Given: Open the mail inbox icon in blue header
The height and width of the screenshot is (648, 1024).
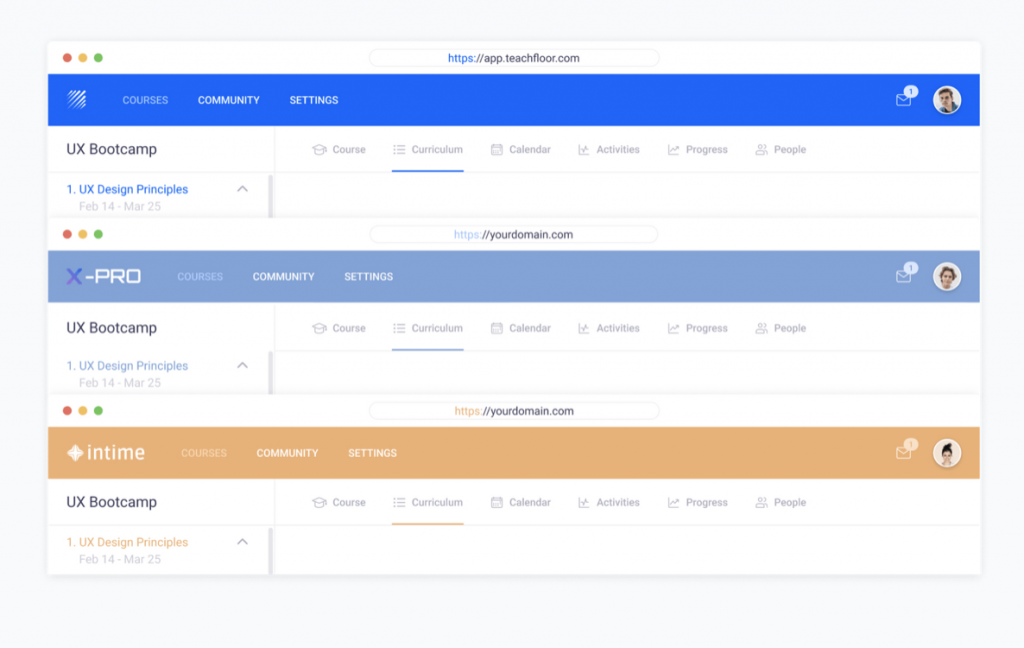Looking at the screenshot, I should pyautogui.click(x=903, y=100).
